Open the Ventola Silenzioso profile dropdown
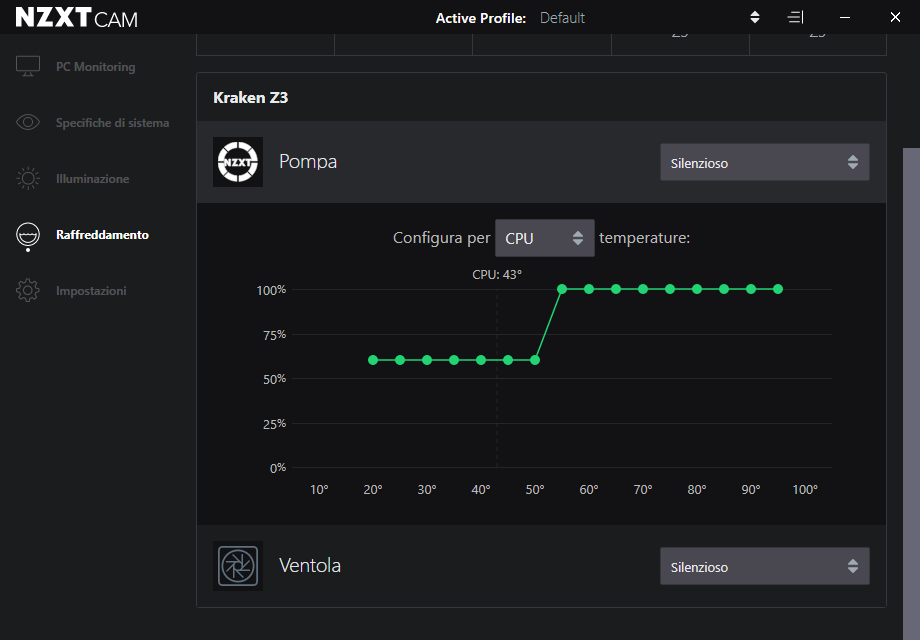This screenshot has width=920, height=640. click(764, 567)
